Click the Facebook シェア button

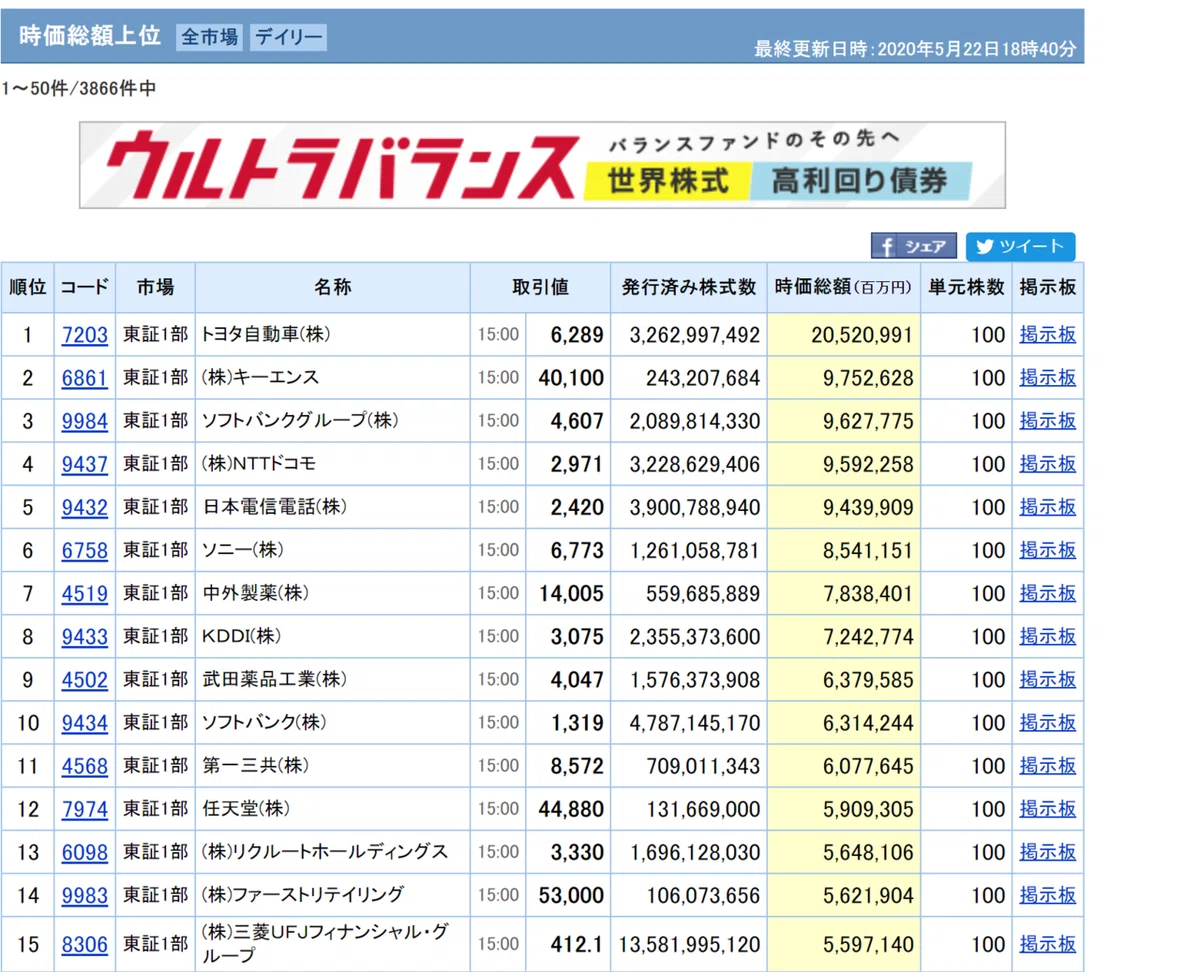(914, 246)
